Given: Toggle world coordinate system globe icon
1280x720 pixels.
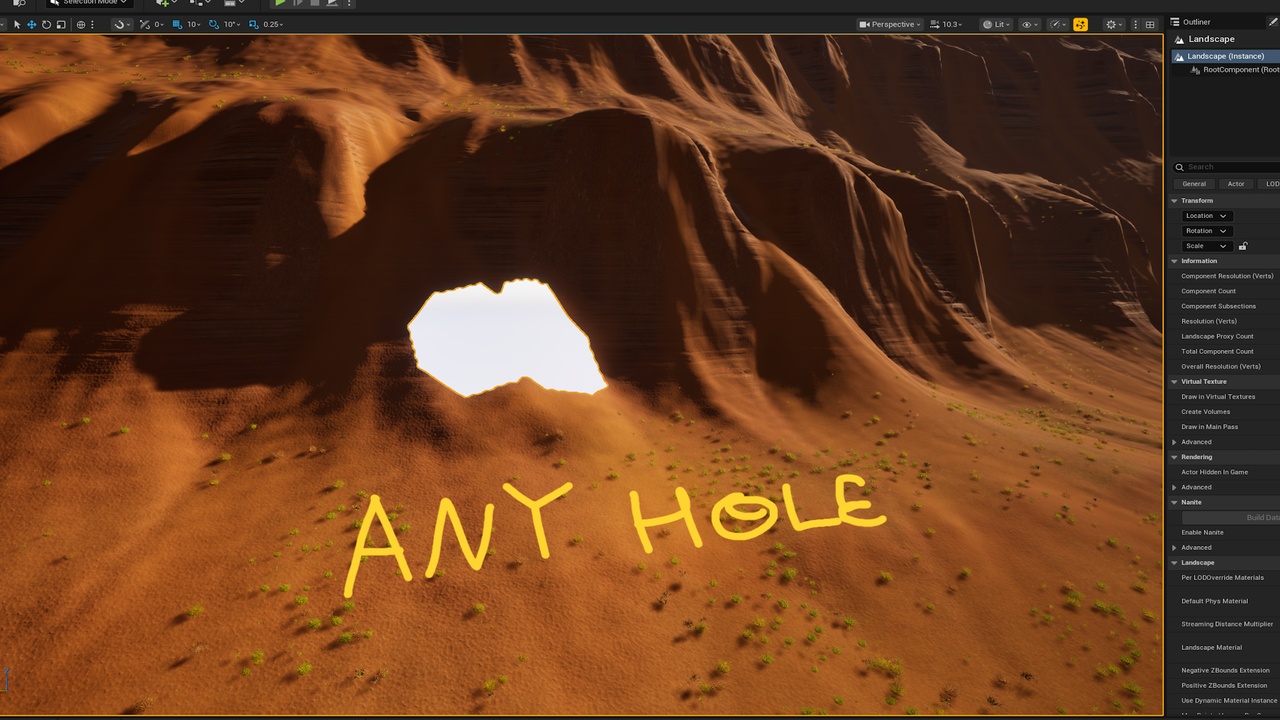Looking at the screenshot, I should tap(81, 24).
